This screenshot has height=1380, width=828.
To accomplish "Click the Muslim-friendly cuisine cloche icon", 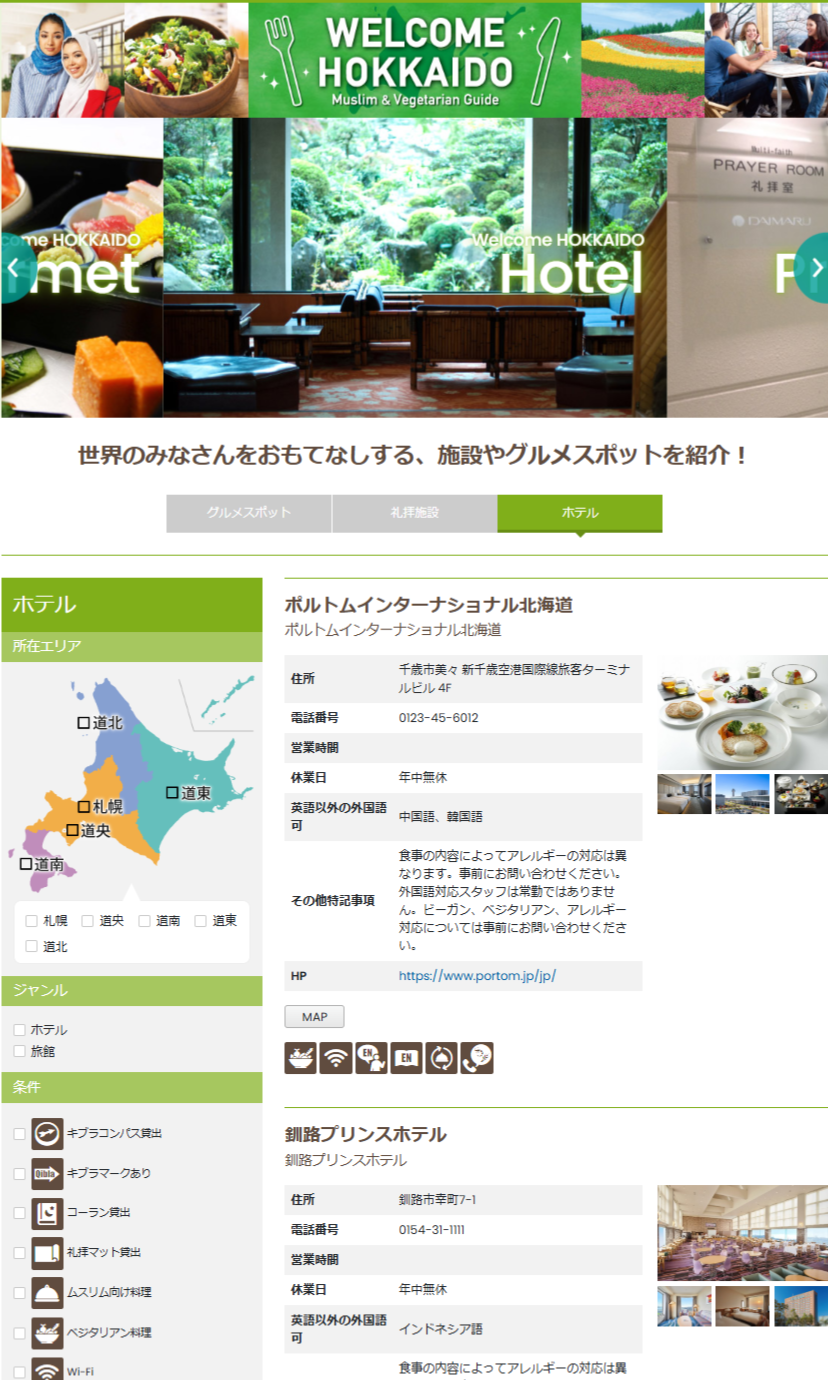I will (47, 1293).
